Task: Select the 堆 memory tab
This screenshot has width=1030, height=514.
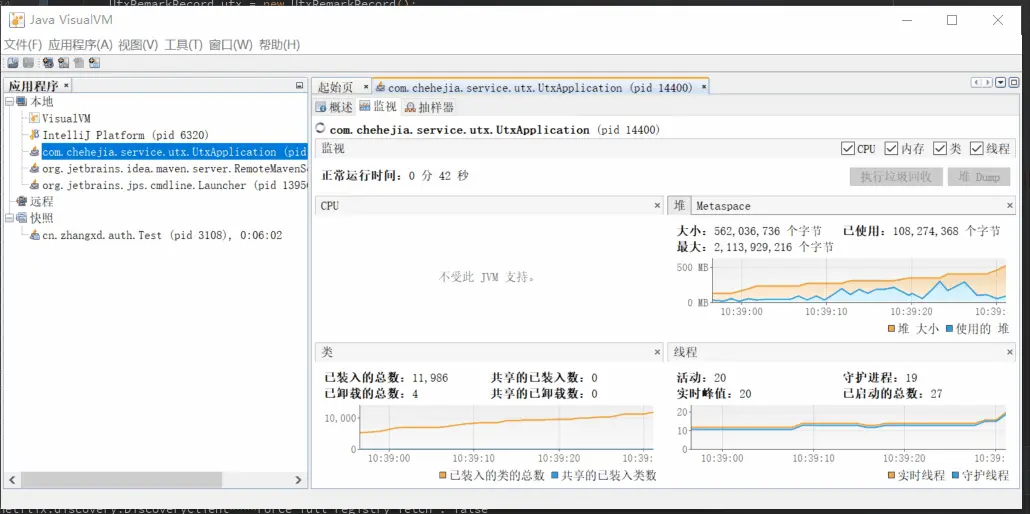Action: [679, 206]
